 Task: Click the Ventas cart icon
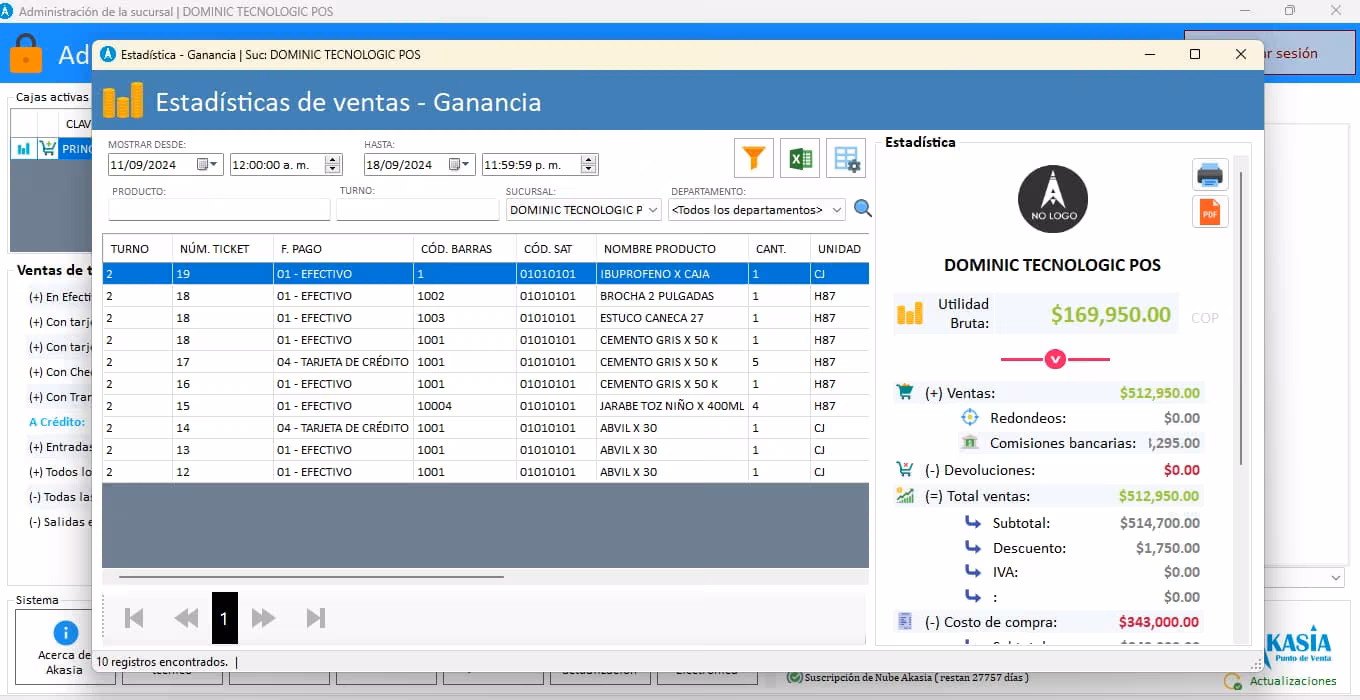tap(905, 393)
